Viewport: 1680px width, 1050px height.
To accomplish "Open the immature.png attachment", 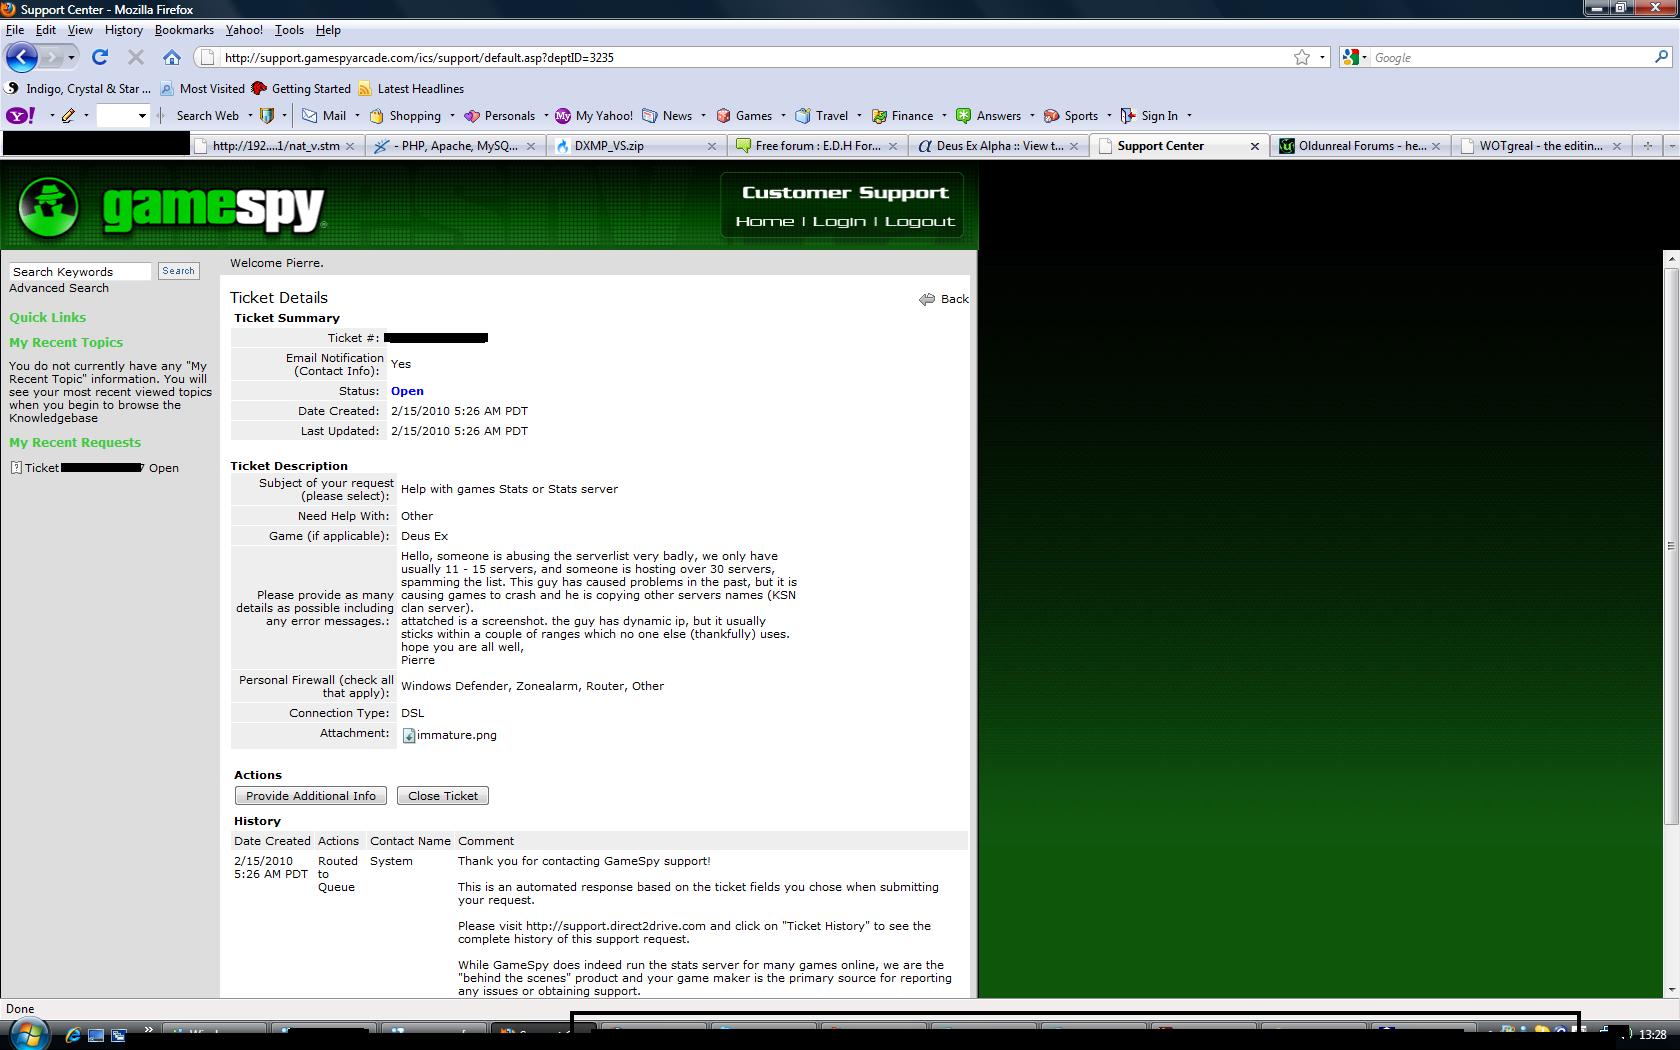I will pyautogui.click(x=449, y=735).
